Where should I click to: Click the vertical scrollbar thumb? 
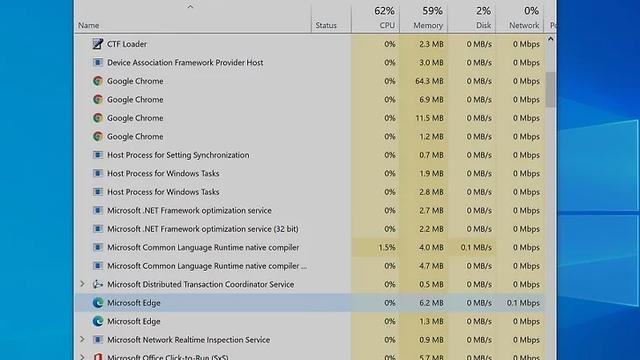click(x=550, y=90)
